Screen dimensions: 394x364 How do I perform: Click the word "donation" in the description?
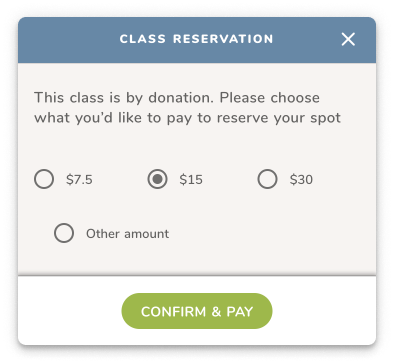[x=181, y=98]
